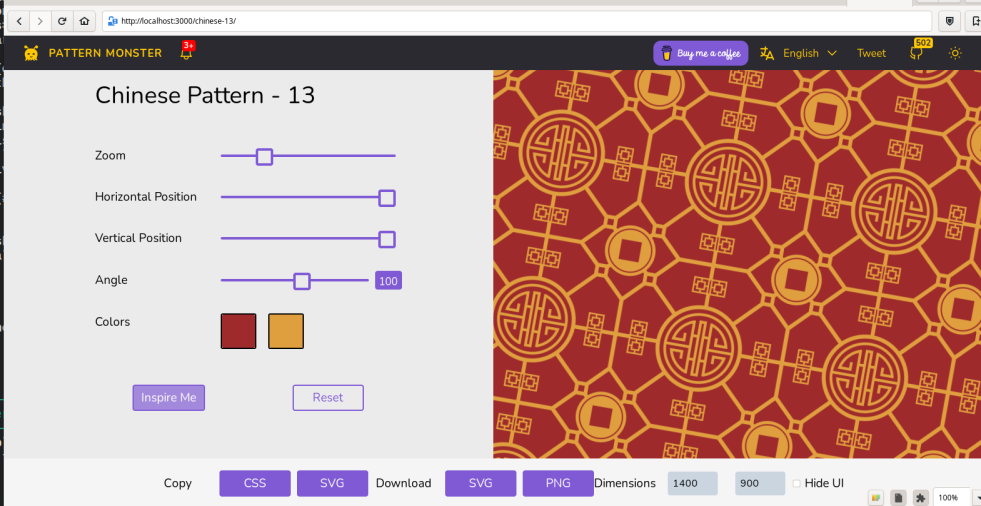Click the bookmark icon at top right
This screenshot has width=981, height=506.
point(976,21)
